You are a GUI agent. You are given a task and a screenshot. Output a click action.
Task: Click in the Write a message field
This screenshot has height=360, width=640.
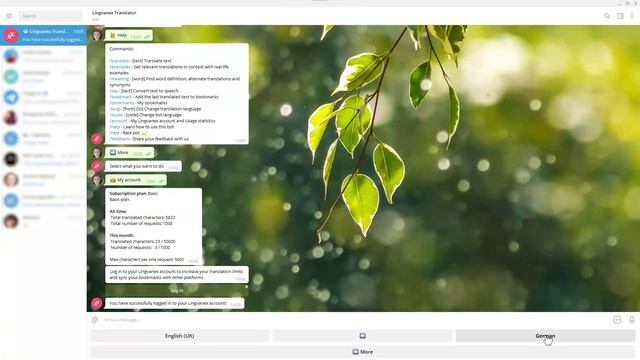click(355, 320)
